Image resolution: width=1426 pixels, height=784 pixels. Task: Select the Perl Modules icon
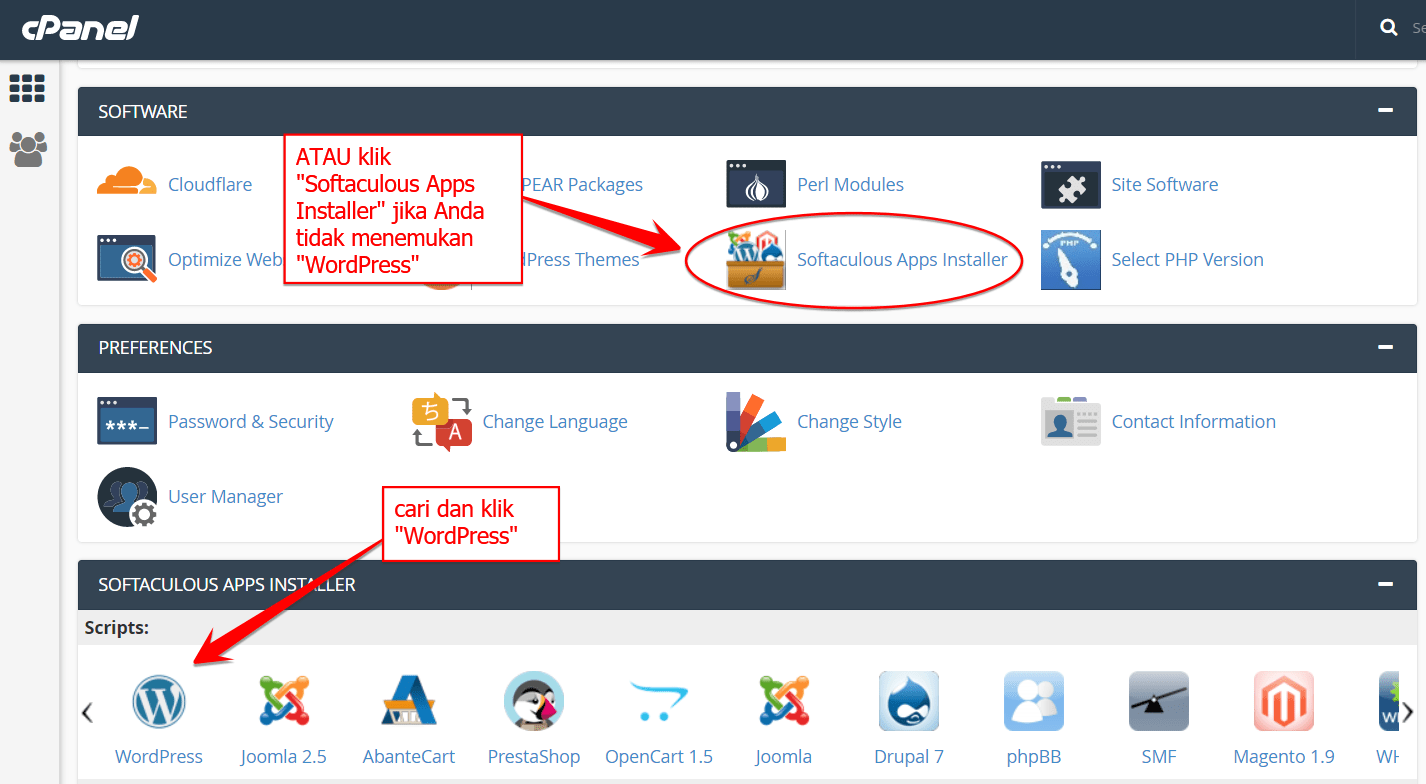(x=756, y=185)
